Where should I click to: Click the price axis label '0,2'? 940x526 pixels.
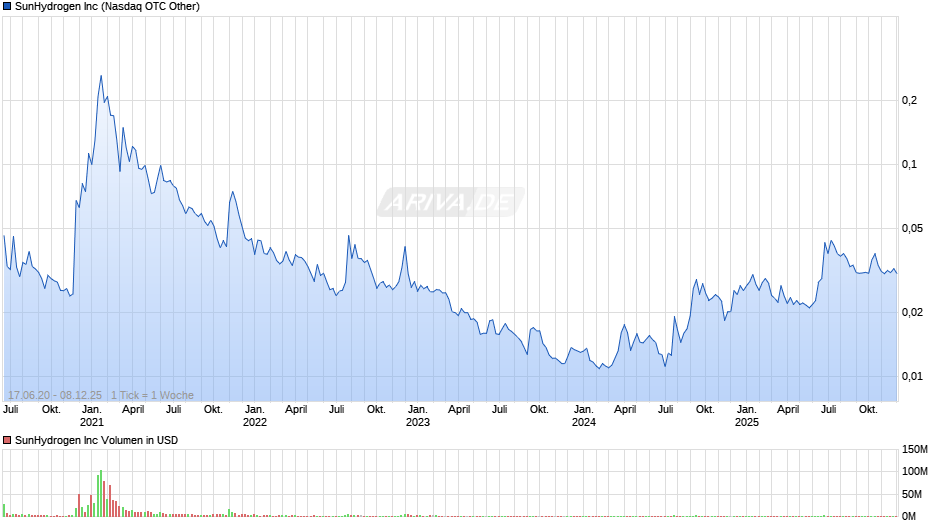click(909, 100)
